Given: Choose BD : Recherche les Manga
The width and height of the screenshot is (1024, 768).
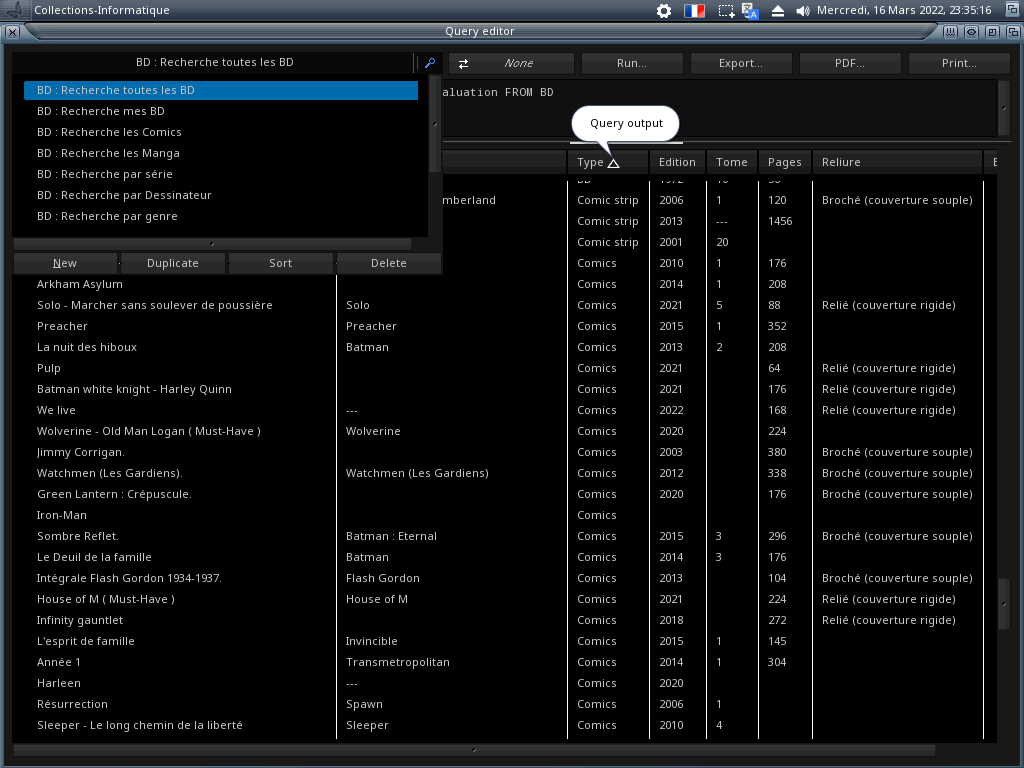Looking at the screenshot, I should (221, 153).
